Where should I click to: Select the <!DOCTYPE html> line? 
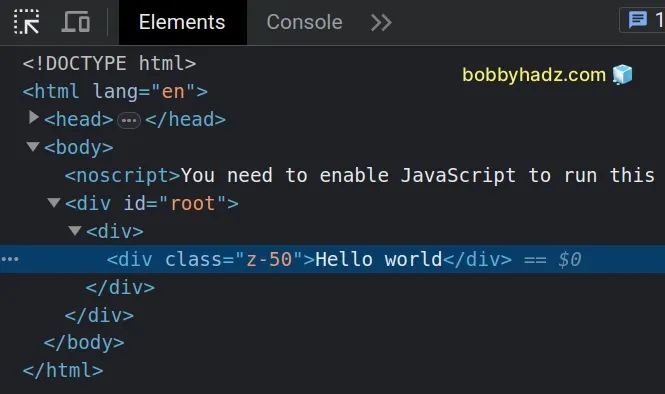[109, 64]
